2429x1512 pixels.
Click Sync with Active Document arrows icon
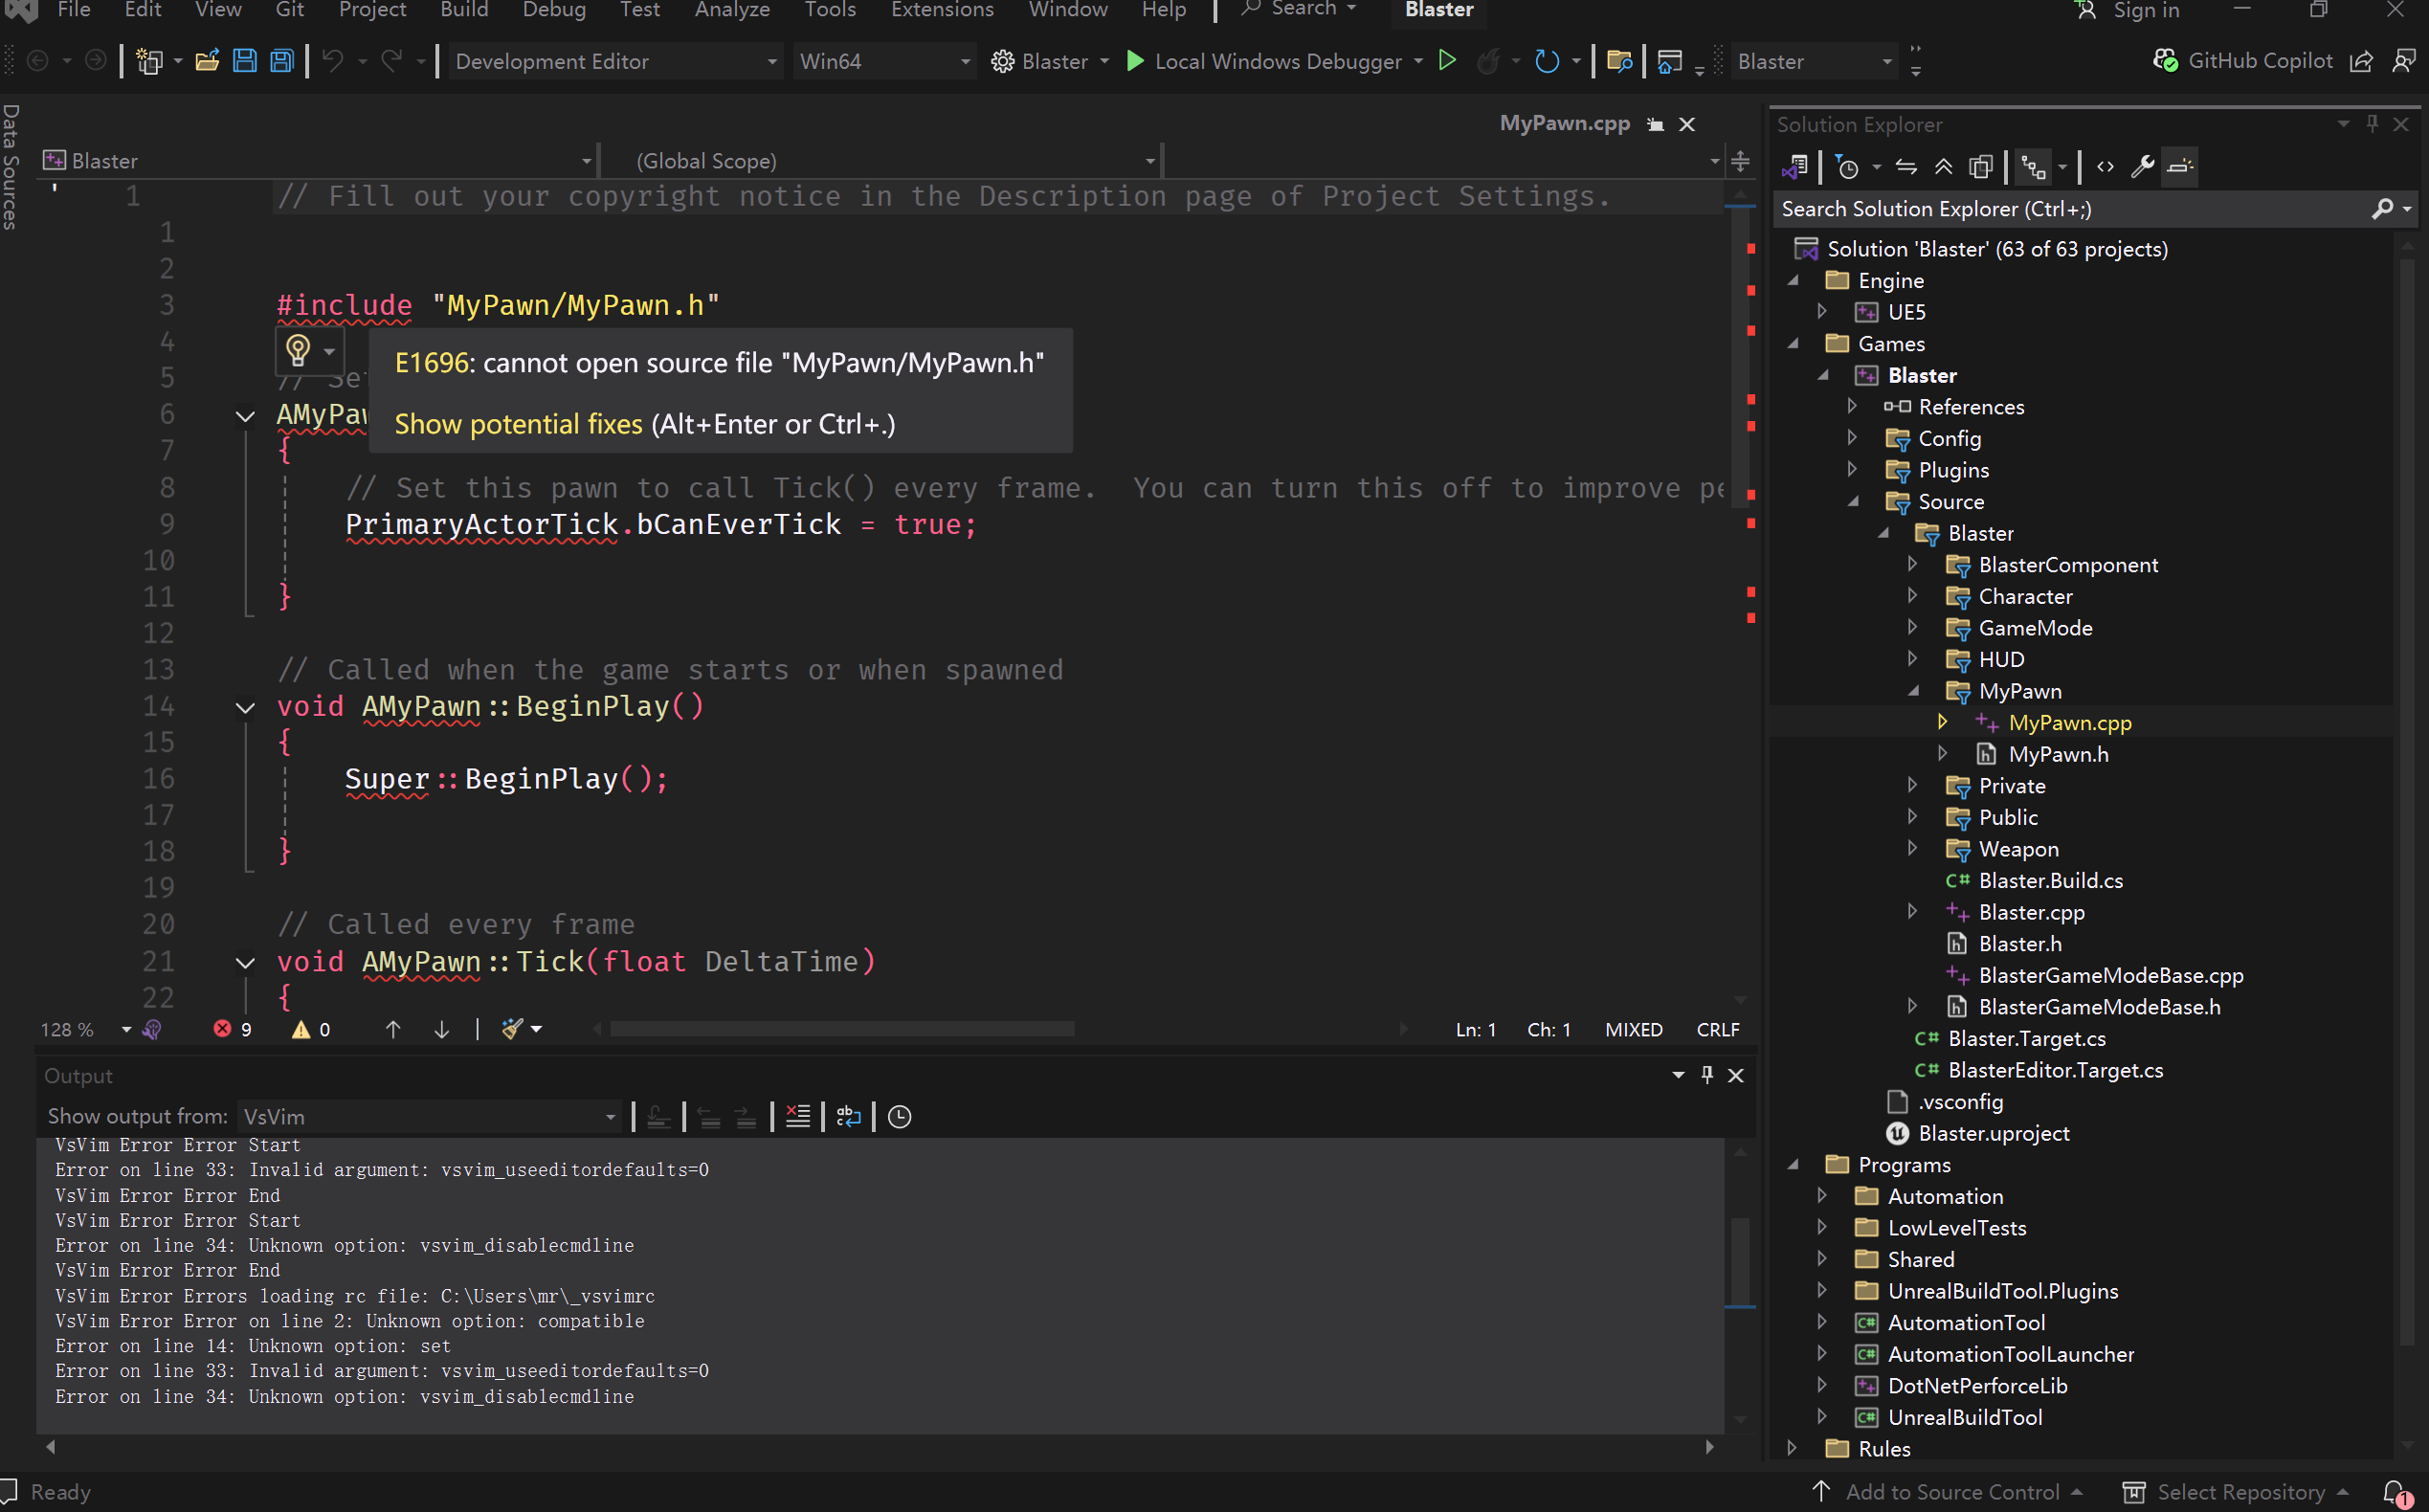1906,167
